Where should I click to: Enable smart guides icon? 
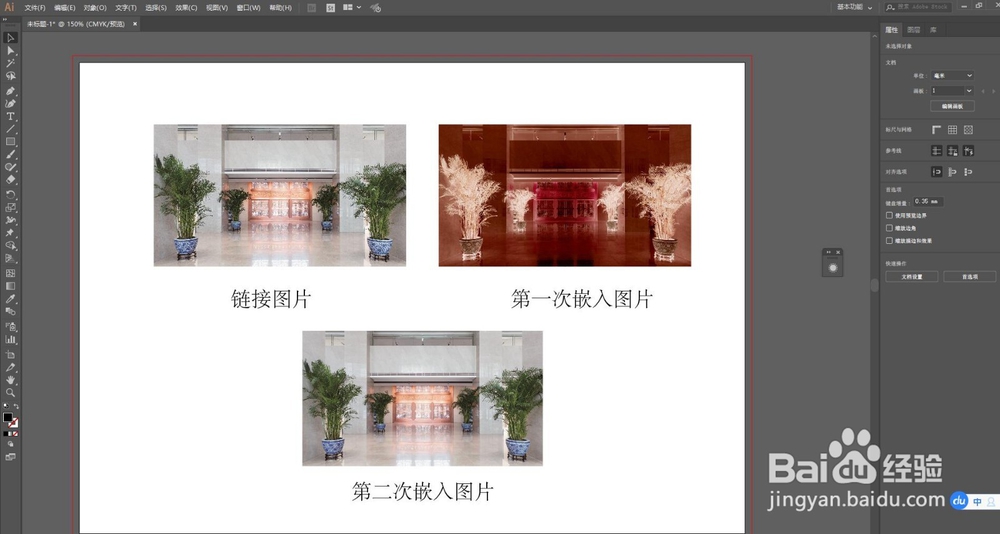tap(969, 151)
